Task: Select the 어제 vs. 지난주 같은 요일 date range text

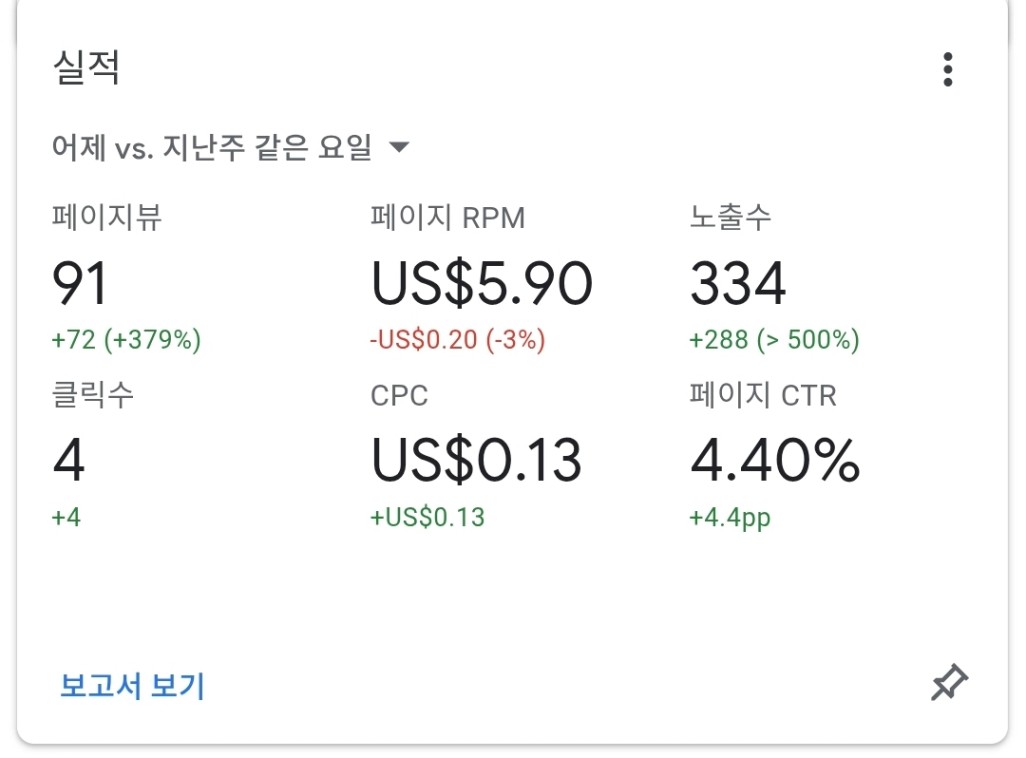Action: tap(212, 147)
